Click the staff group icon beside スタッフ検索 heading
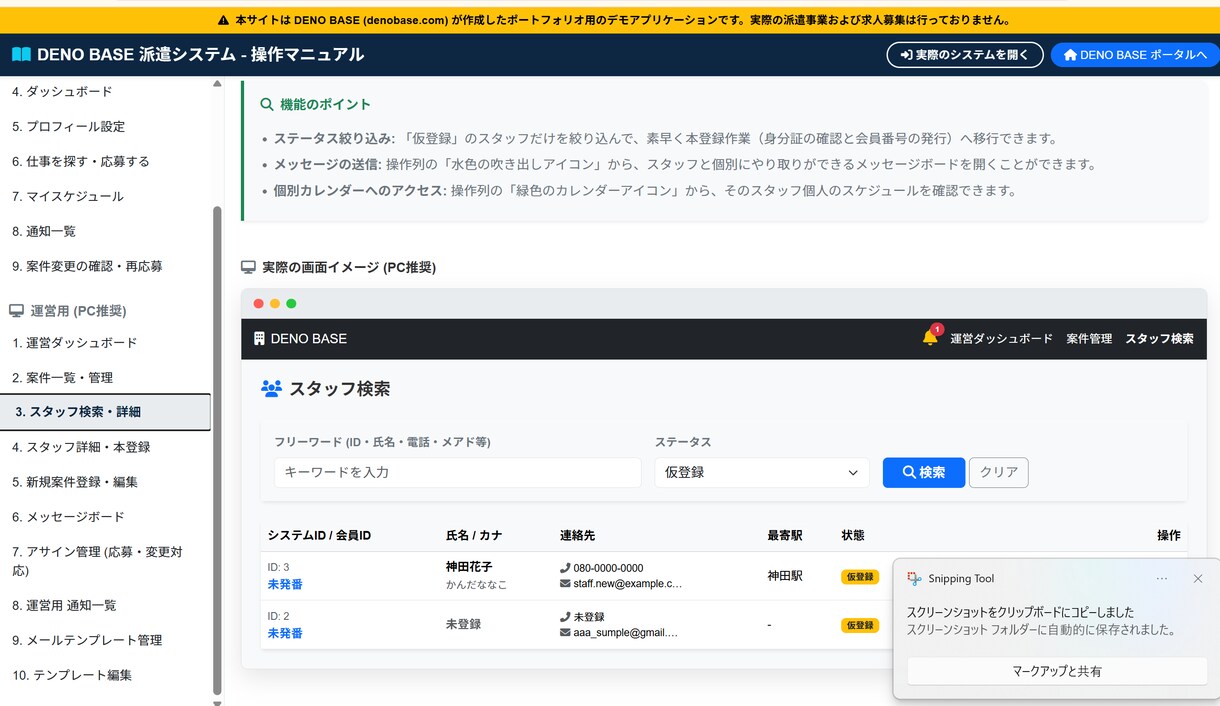The width and height of the screenshot is (1220, 706). [271, 388]
